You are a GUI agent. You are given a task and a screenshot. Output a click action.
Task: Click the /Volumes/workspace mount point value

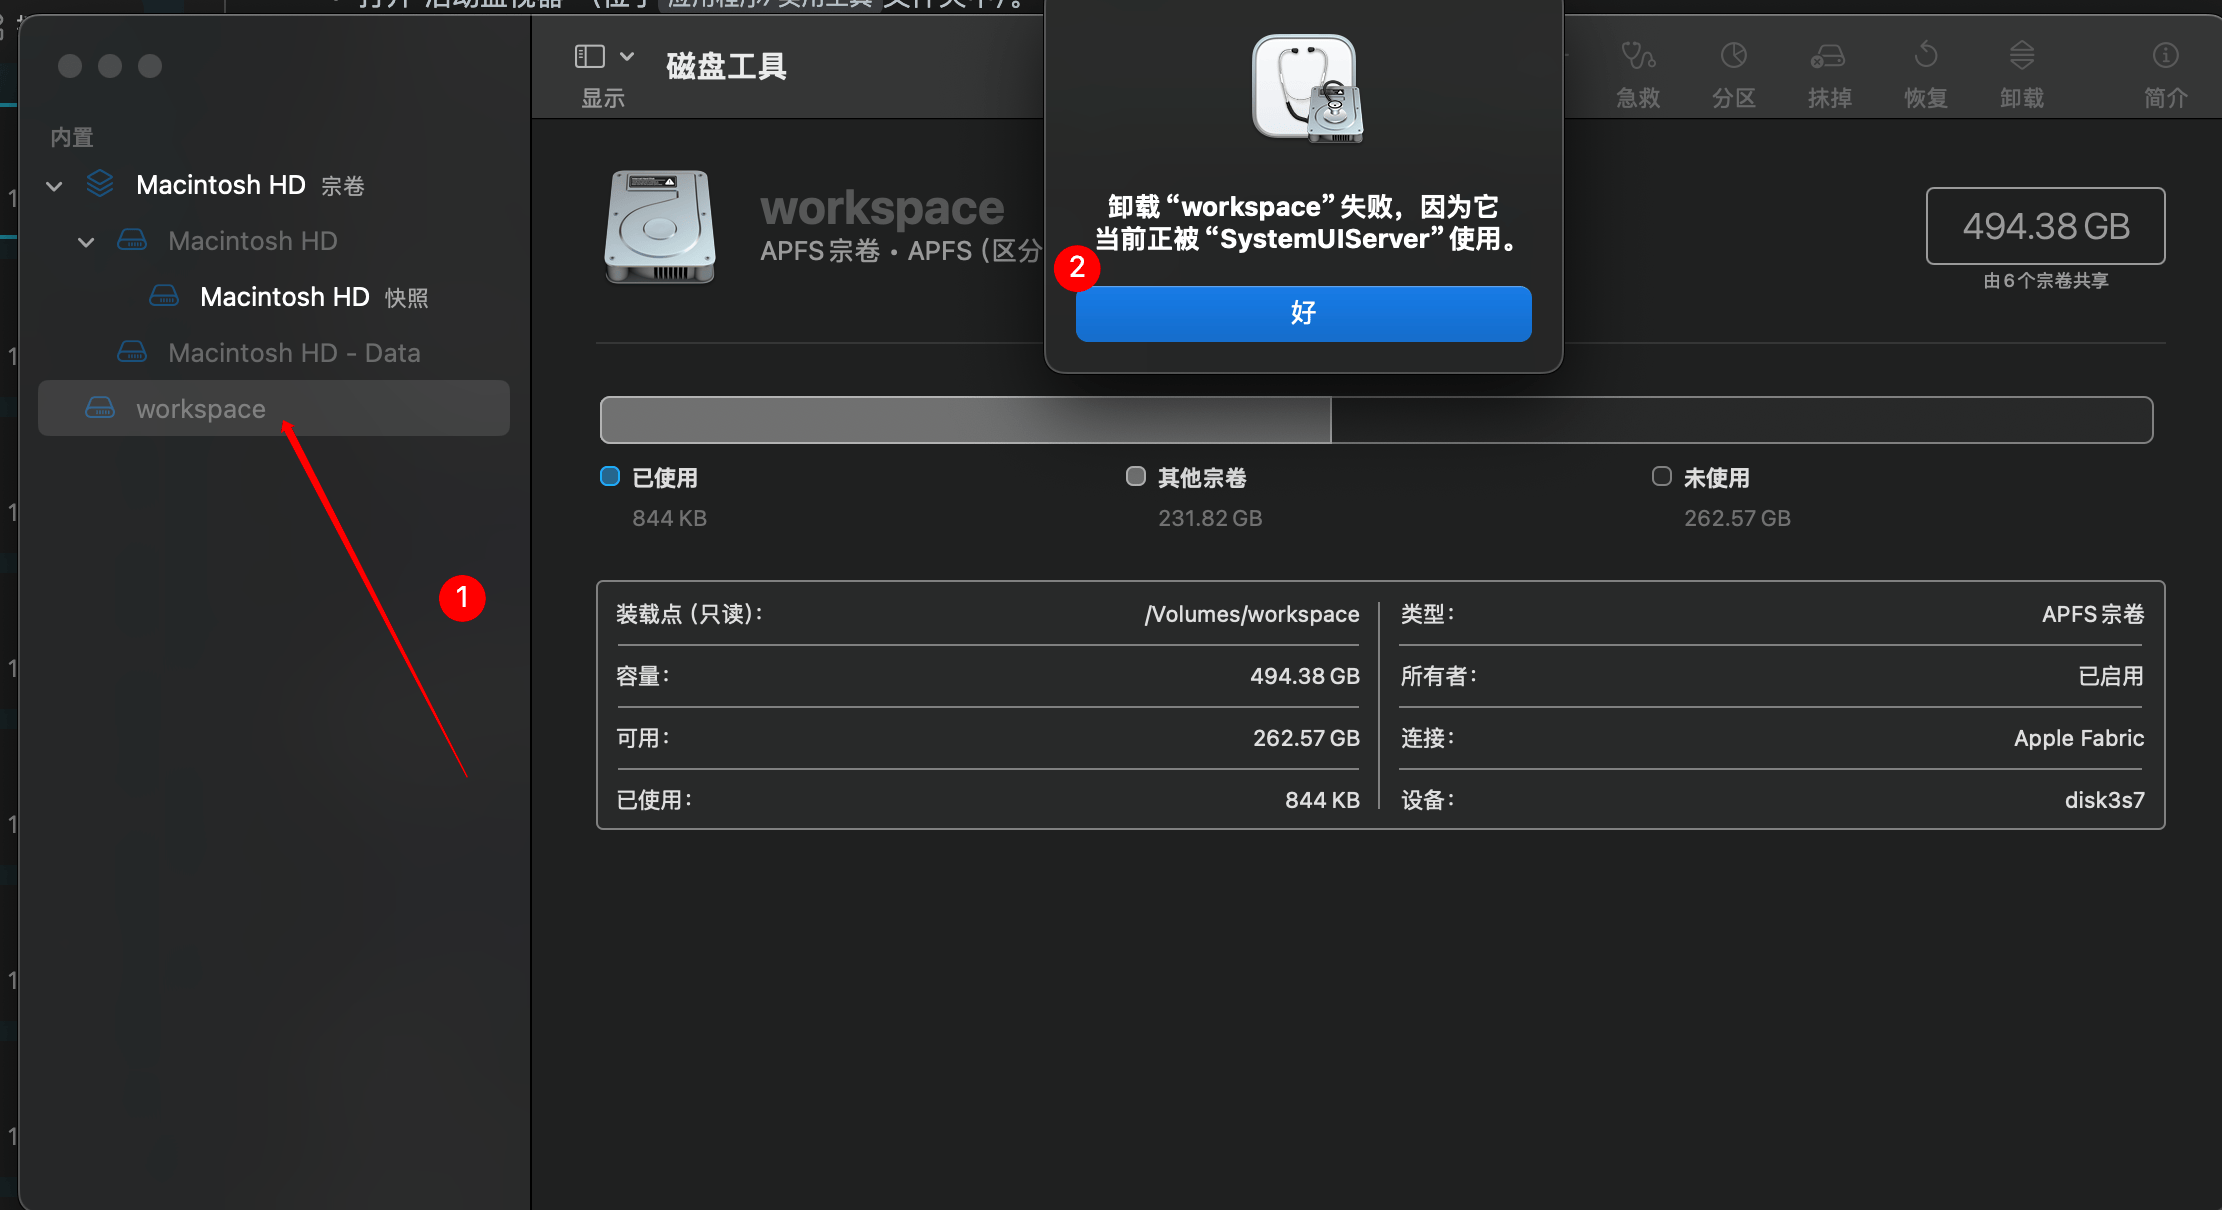coord(1252,614)
